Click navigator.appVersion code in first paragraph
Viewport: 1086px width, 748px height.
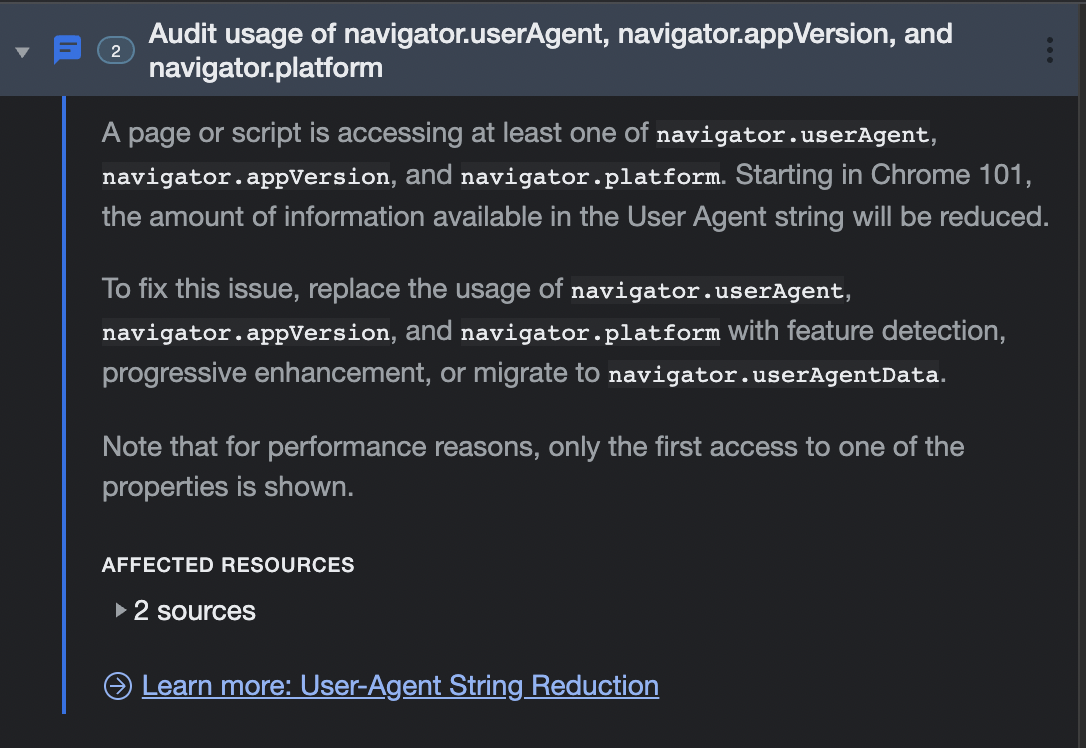246,177
